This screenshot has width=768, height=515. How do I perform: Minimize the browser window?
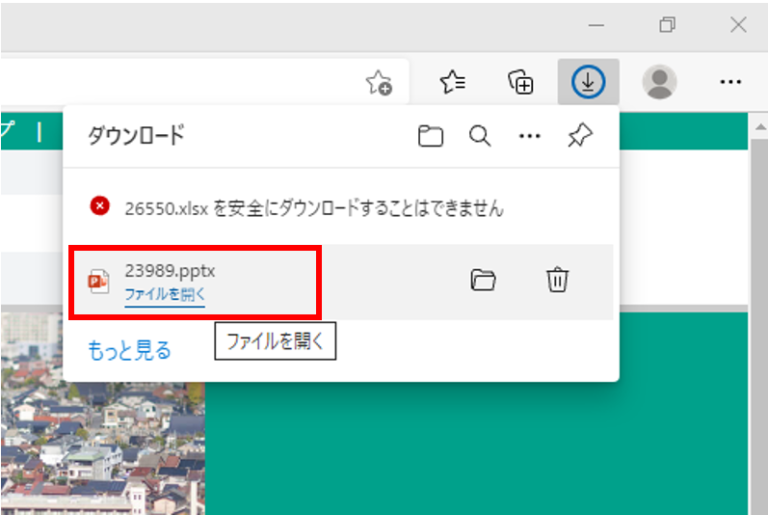click(x=596, y=25)
